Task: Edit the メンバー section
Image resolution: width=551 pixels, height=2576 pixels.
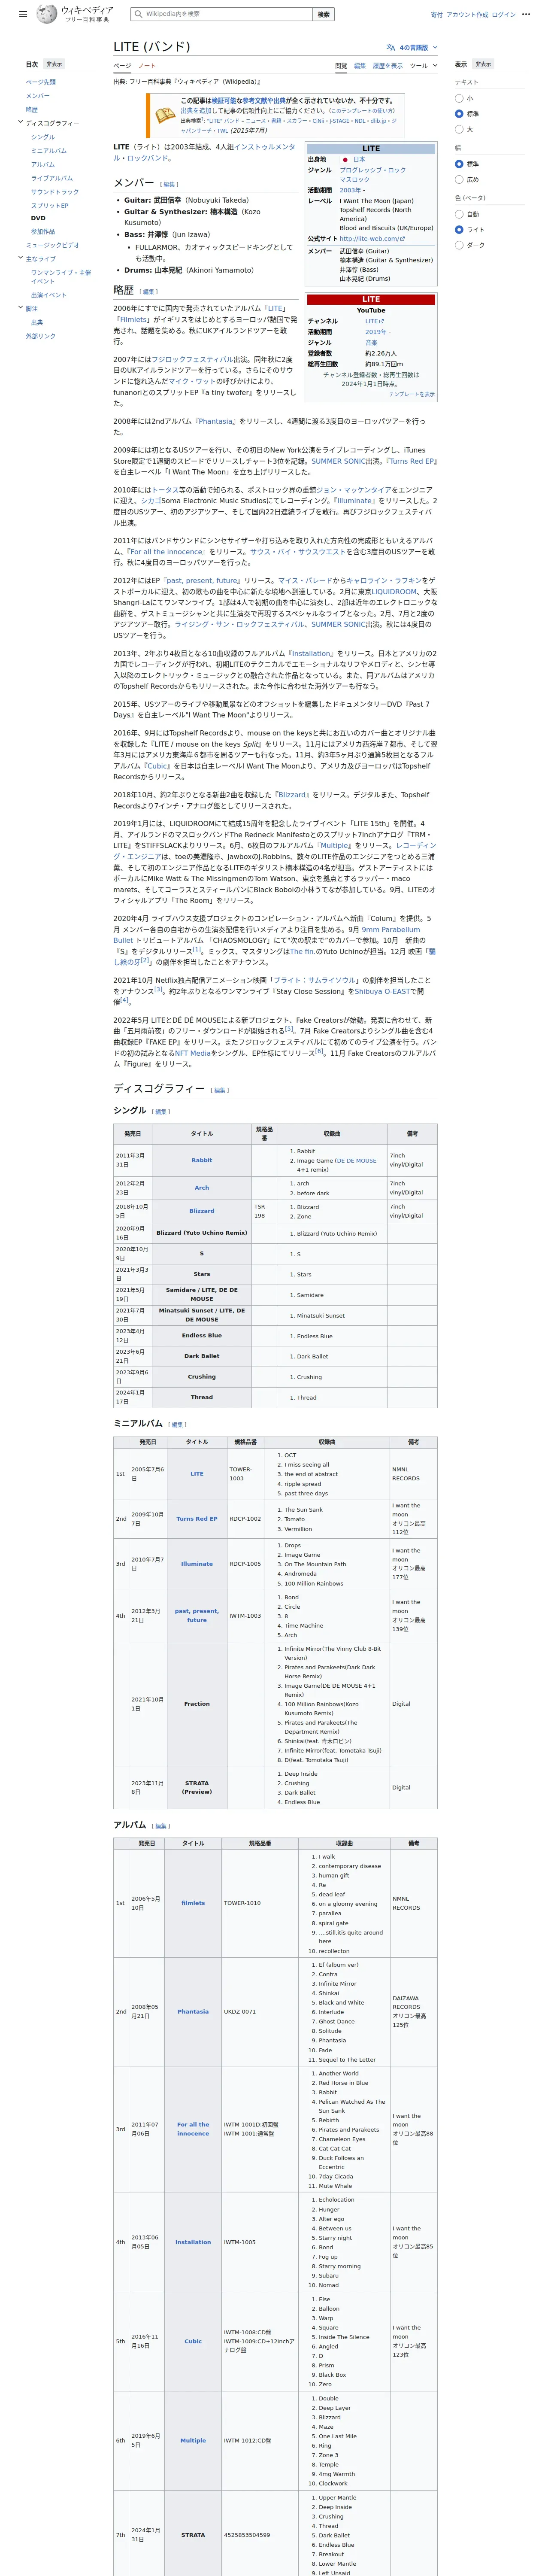Action: click(x=169, y=184)
